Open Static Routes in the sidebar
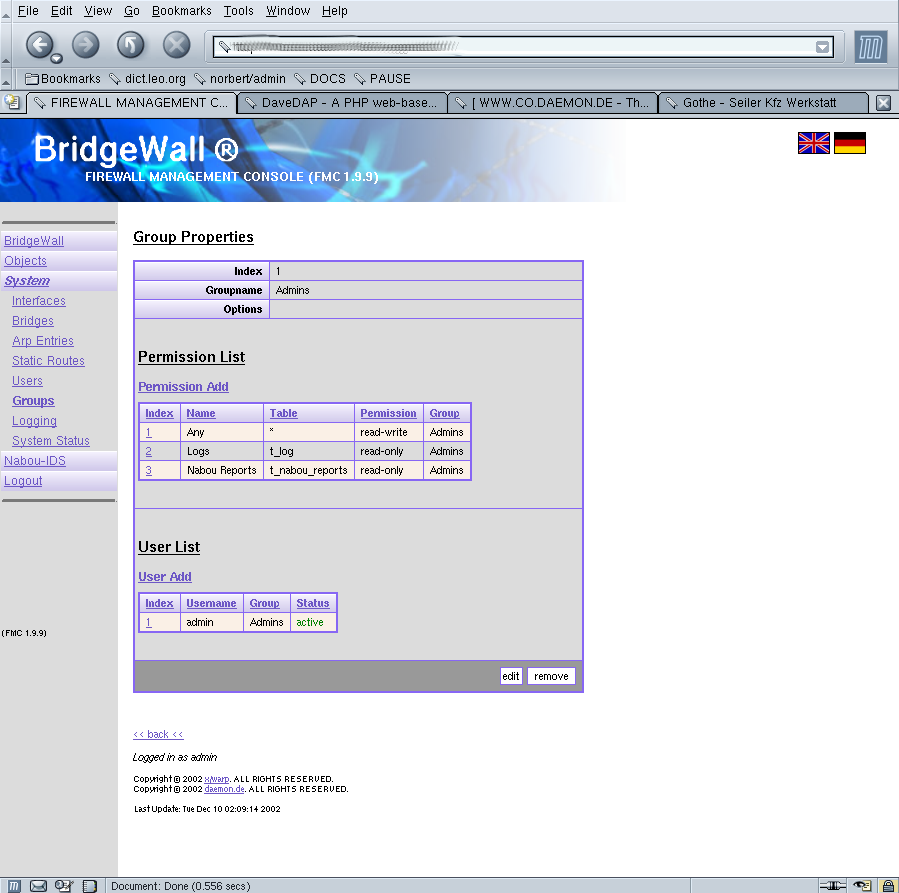899x893 pixels. pyautogui.click(x=48, y=361)
